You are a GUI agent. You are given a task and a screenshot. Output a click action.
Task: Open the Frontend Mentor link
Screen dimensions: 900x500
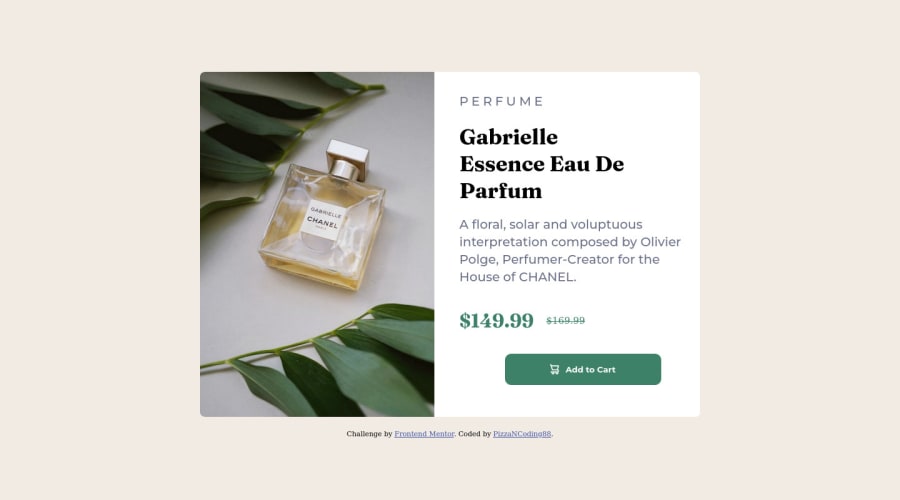(x=424, y=434)
